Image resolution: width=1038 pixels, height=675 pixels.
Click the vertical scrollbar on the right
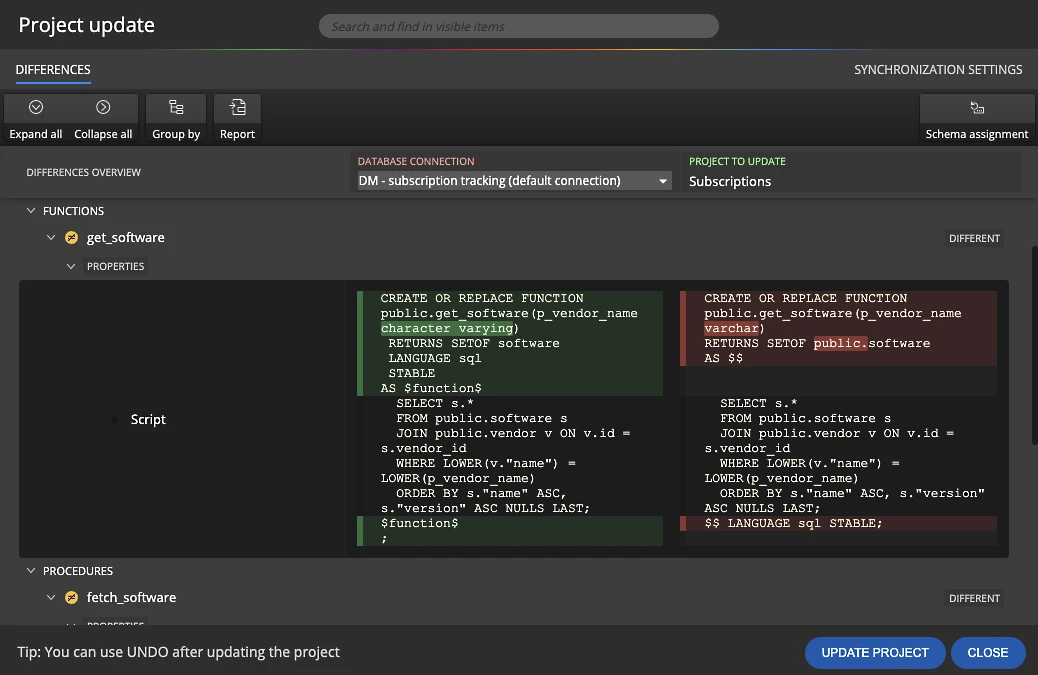click(1034, 345)
